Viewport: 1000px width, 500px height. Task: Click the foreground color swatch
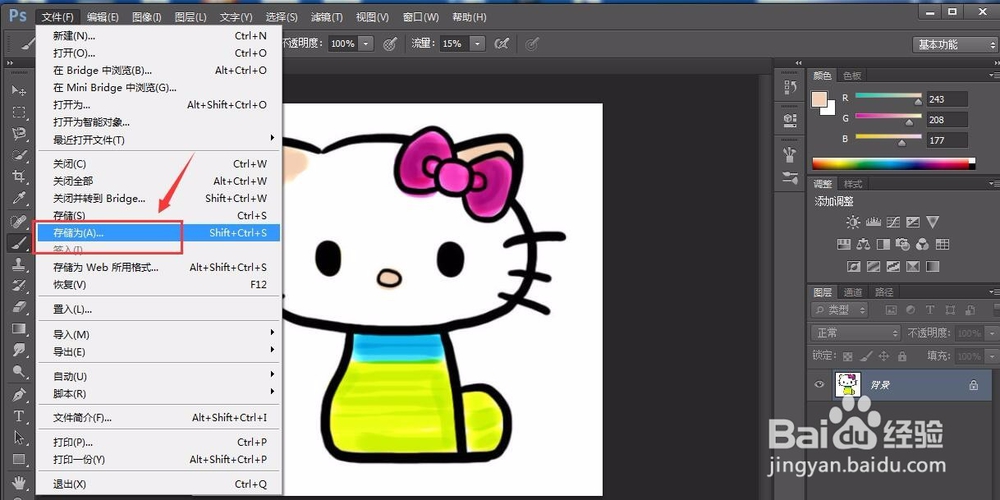(819, 99)
